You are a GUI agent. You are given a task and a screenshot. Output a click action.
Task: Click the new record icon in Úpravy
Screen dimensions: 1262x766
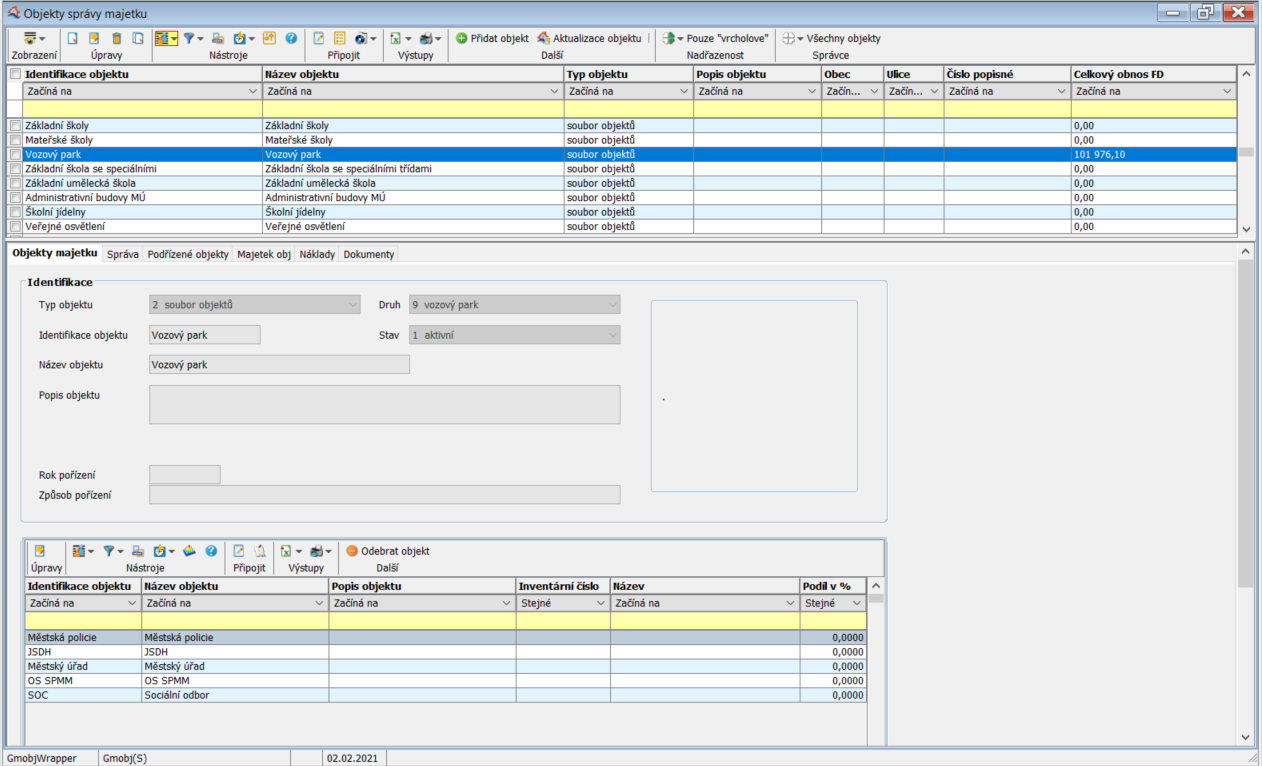(x=72, y=39)
